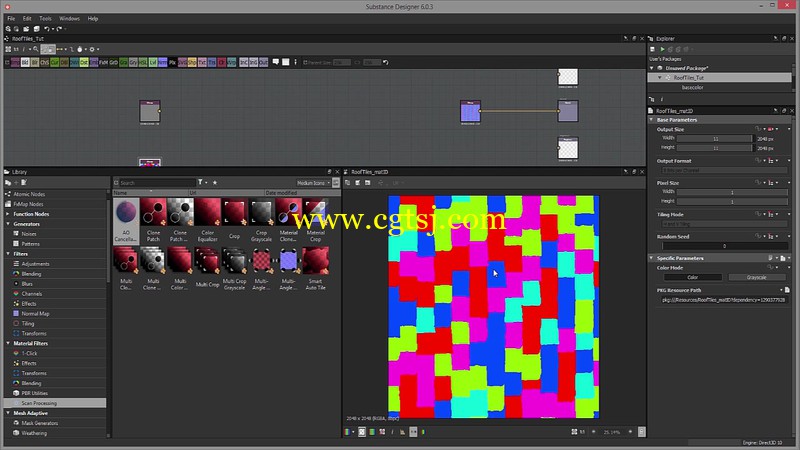Add a Normal (Nrm) node

(162, 62)
